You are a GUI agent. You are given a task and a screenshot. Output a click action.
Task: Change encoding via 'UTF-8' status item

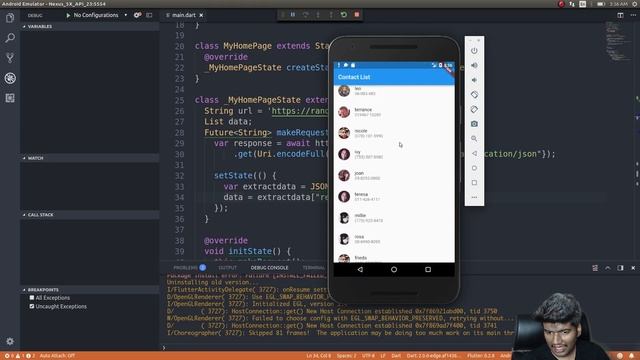coord(368,356)
